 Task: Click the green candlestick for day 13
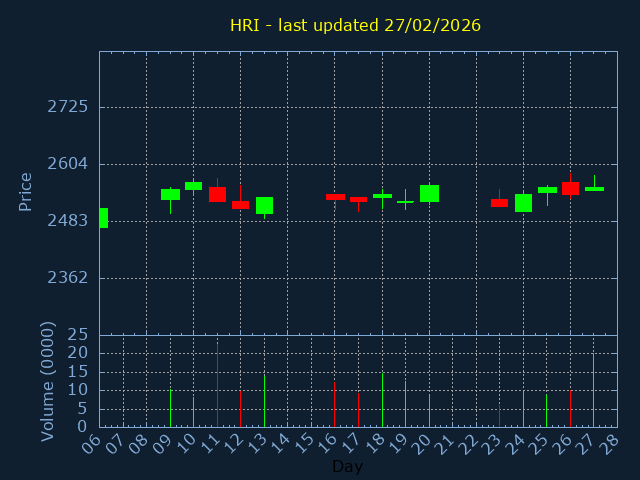click(264, 205)
